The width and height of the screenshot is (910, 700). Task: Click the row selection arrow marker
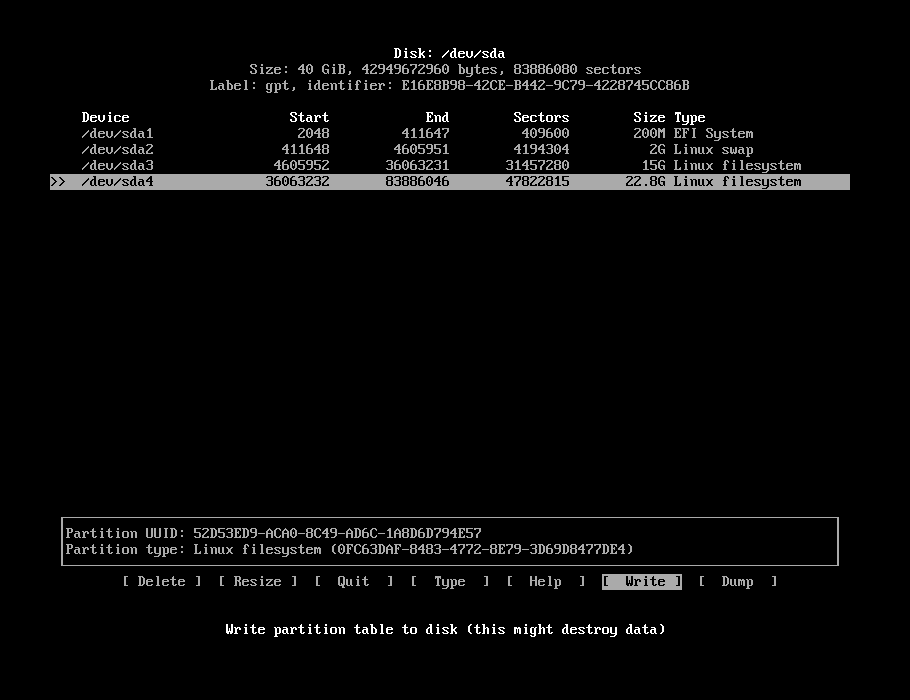coord(57,182)
